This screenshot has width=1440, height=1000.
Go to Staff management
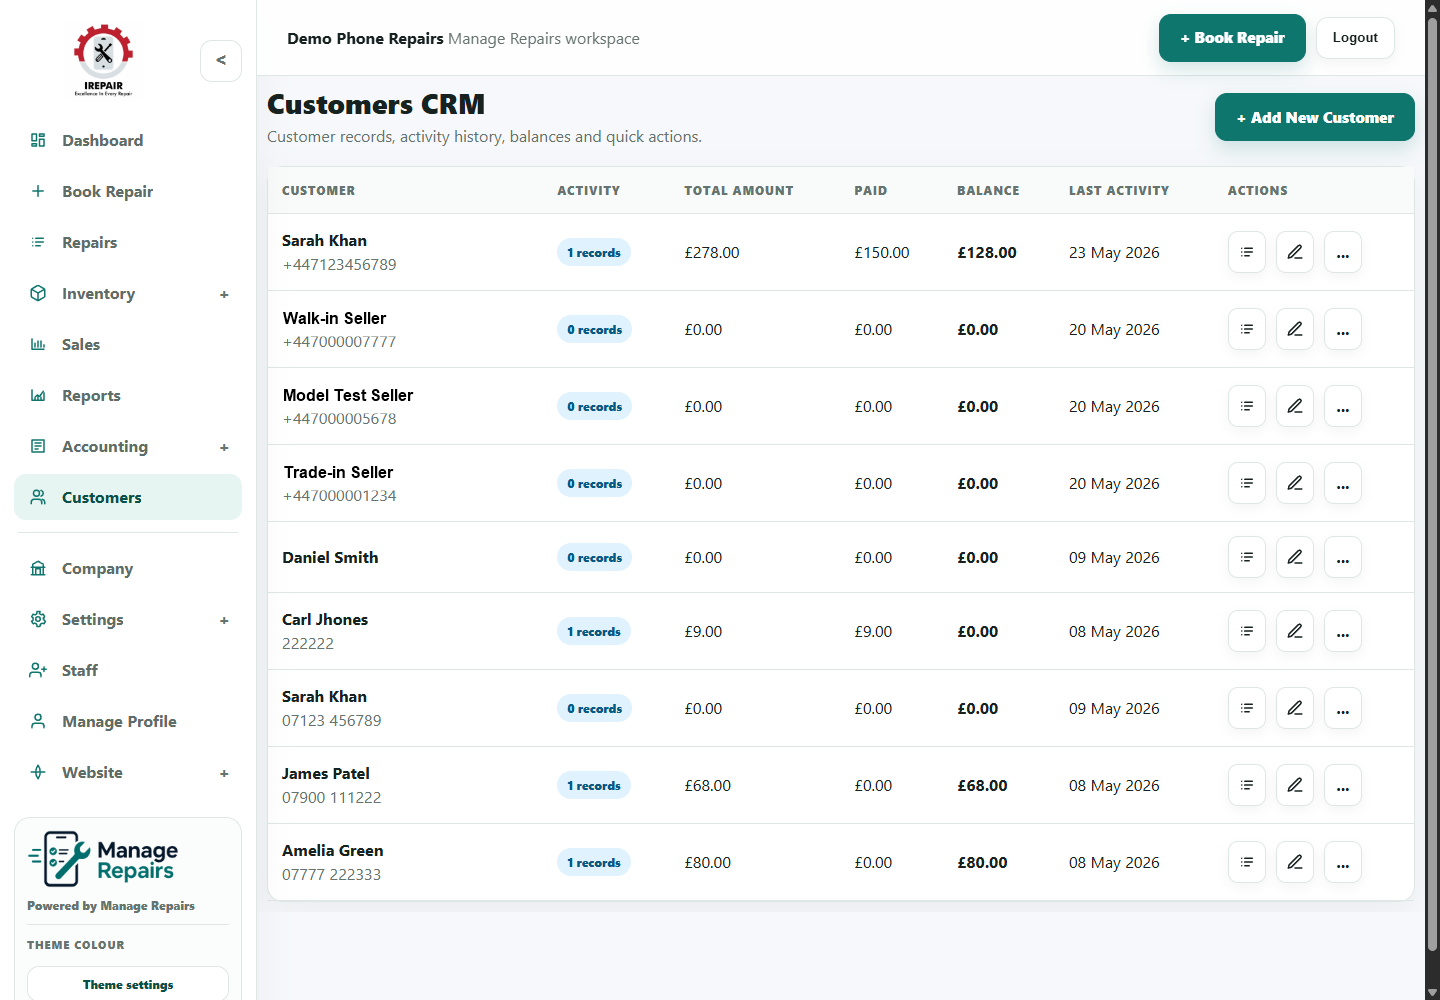point(128,670)
